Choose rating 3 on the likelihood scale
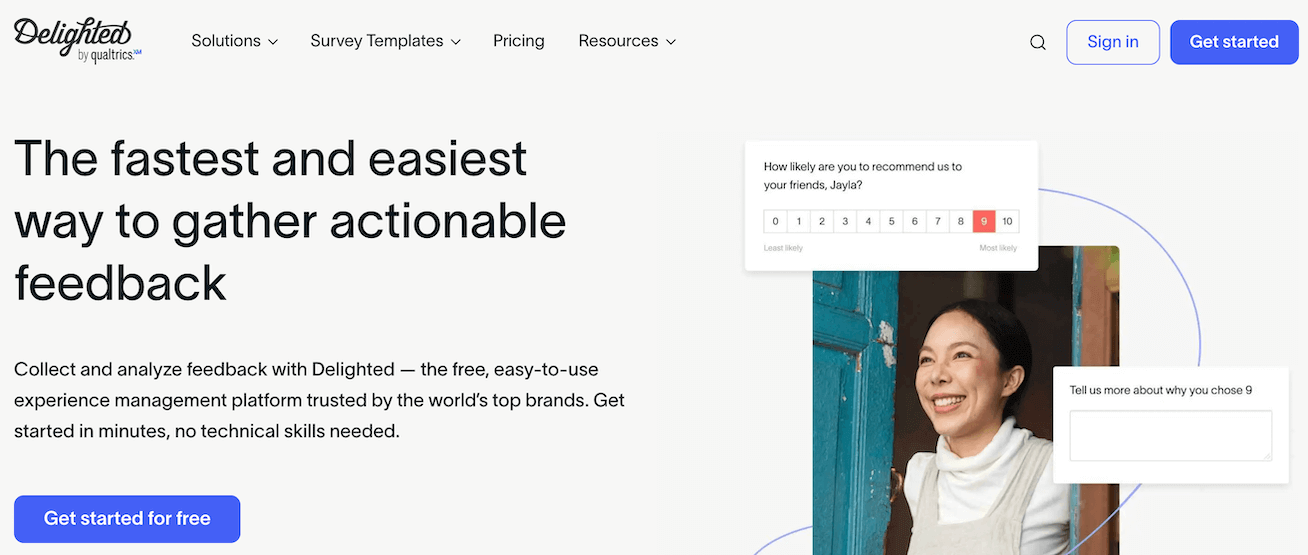1308x555 pixels. click(845, 221)
